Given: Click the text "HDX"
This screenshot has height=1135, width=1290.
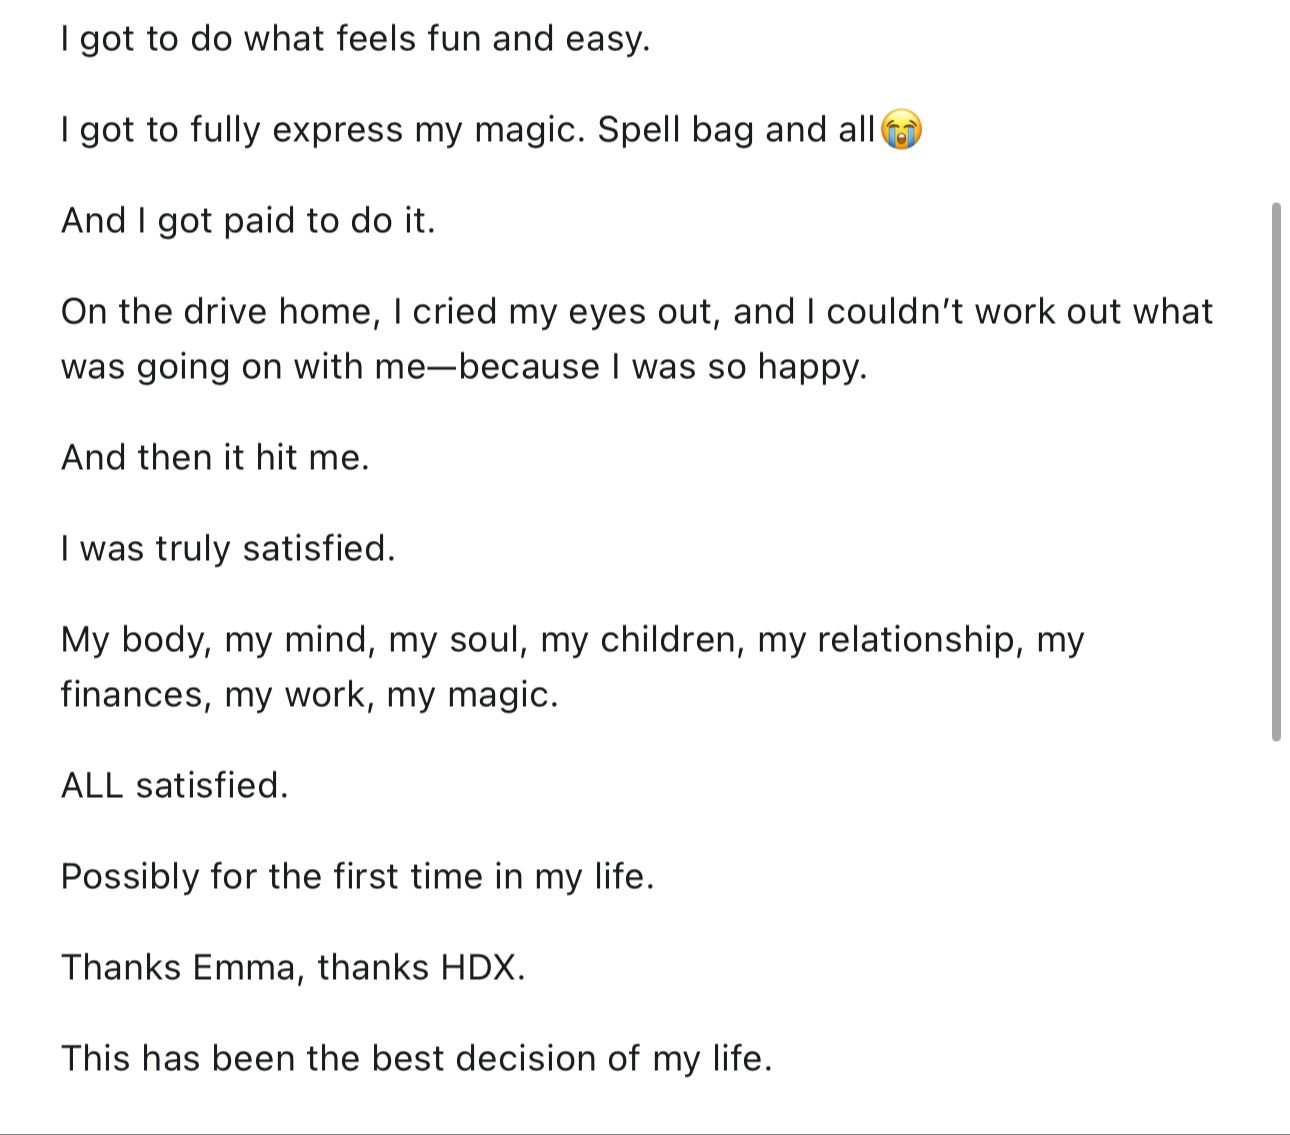Looking at the screenshot, I should tap(477, 968).
